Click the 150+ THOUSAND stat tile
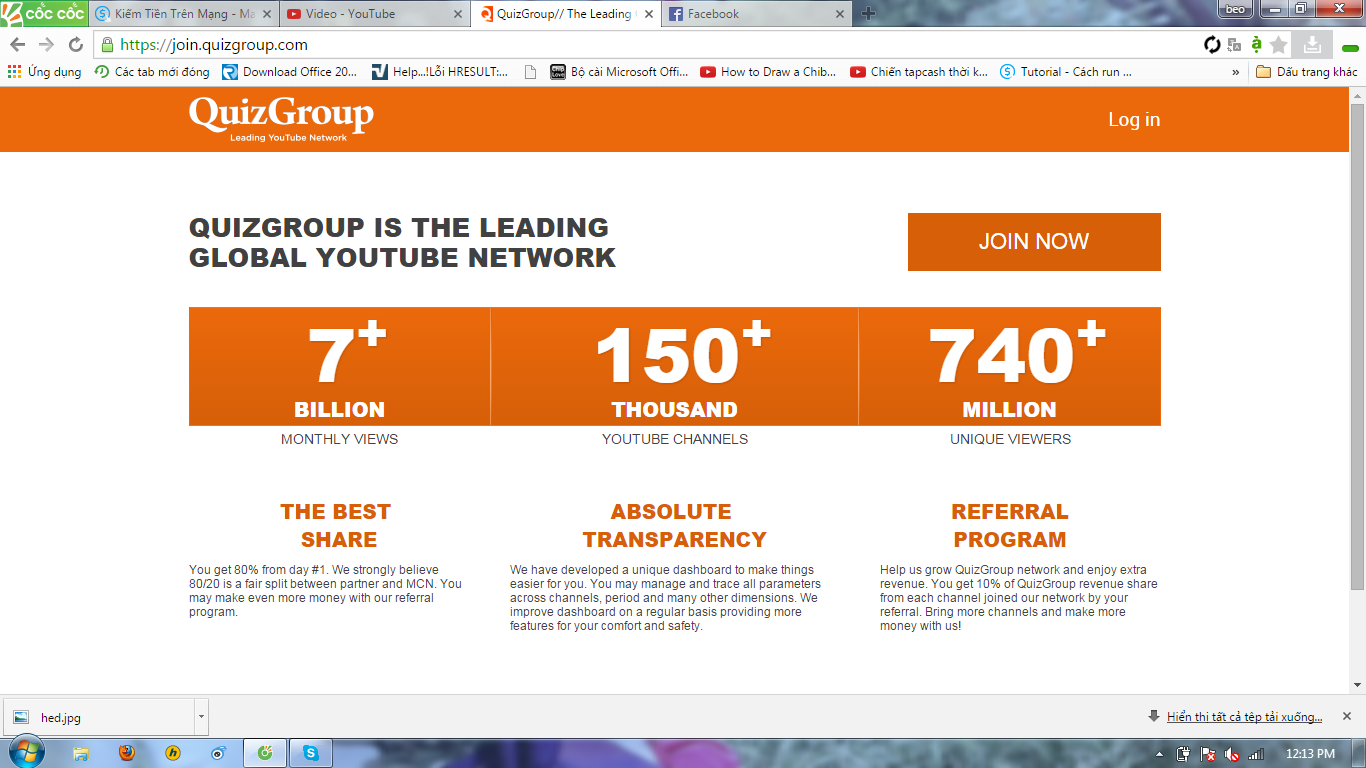The height and width of the screenshot is (768, 1366). (x=675, y=366)
